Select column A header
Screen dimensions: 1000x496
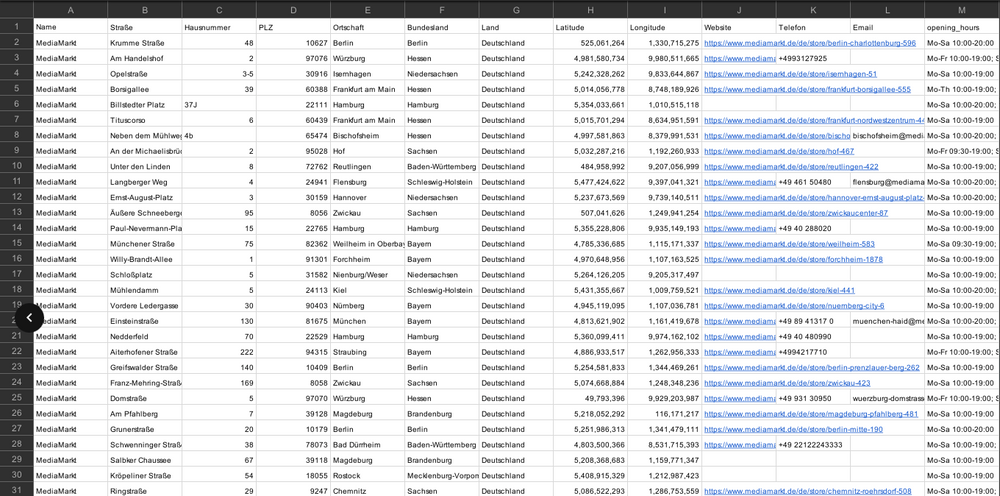point(71,10)
